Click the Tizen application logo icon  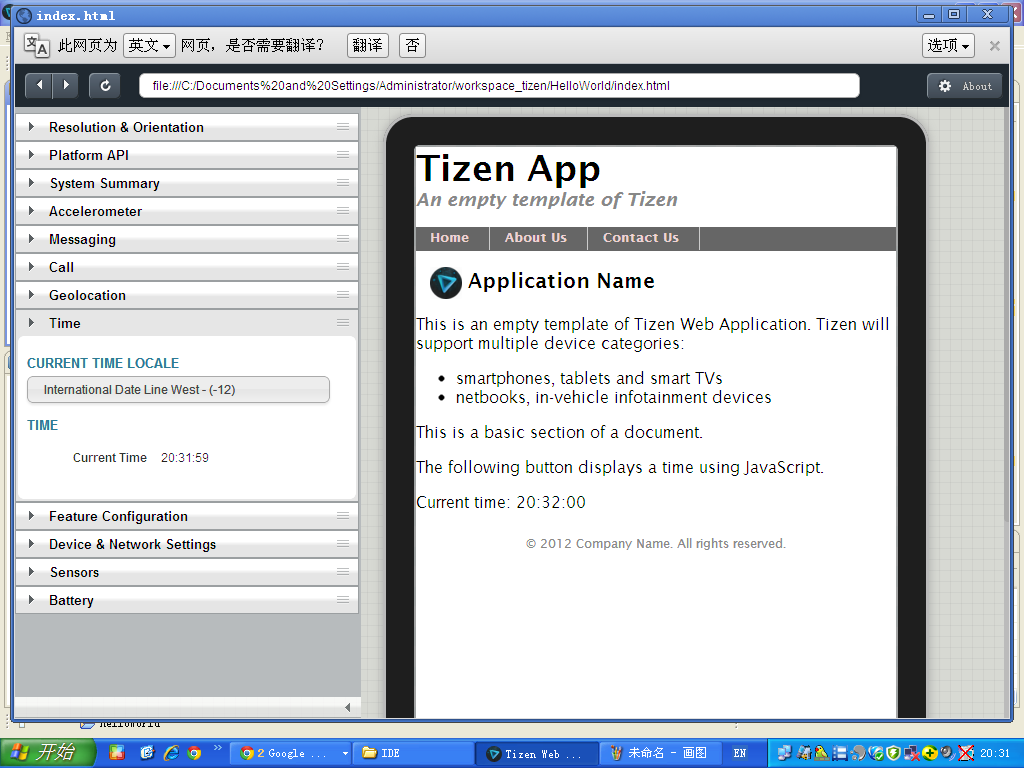point(446,283)
